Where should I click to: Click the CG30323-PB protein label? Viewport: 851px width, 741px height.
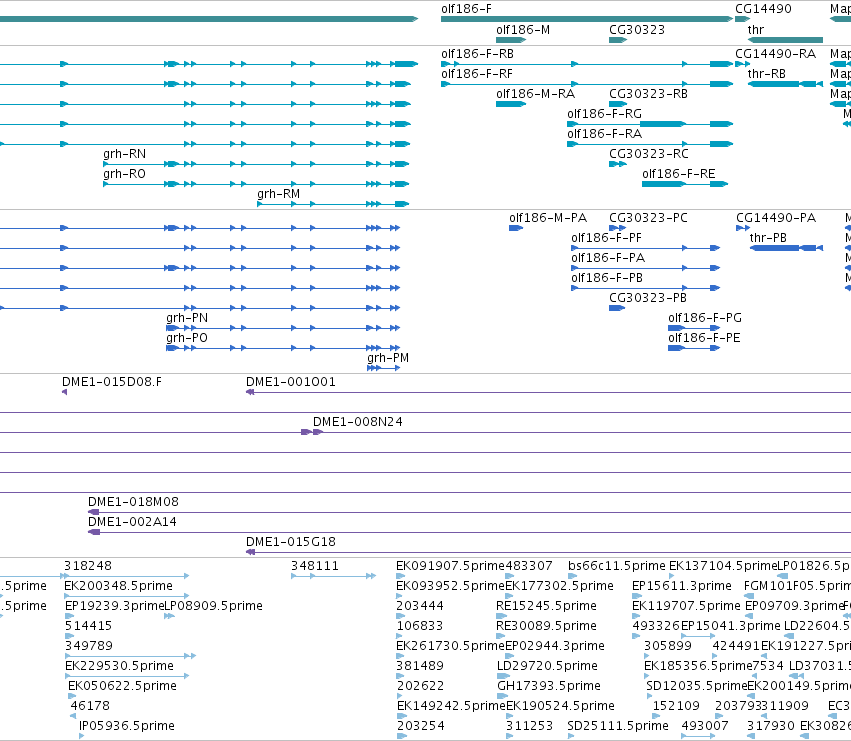pyautogui.click(x=647, y=299)
